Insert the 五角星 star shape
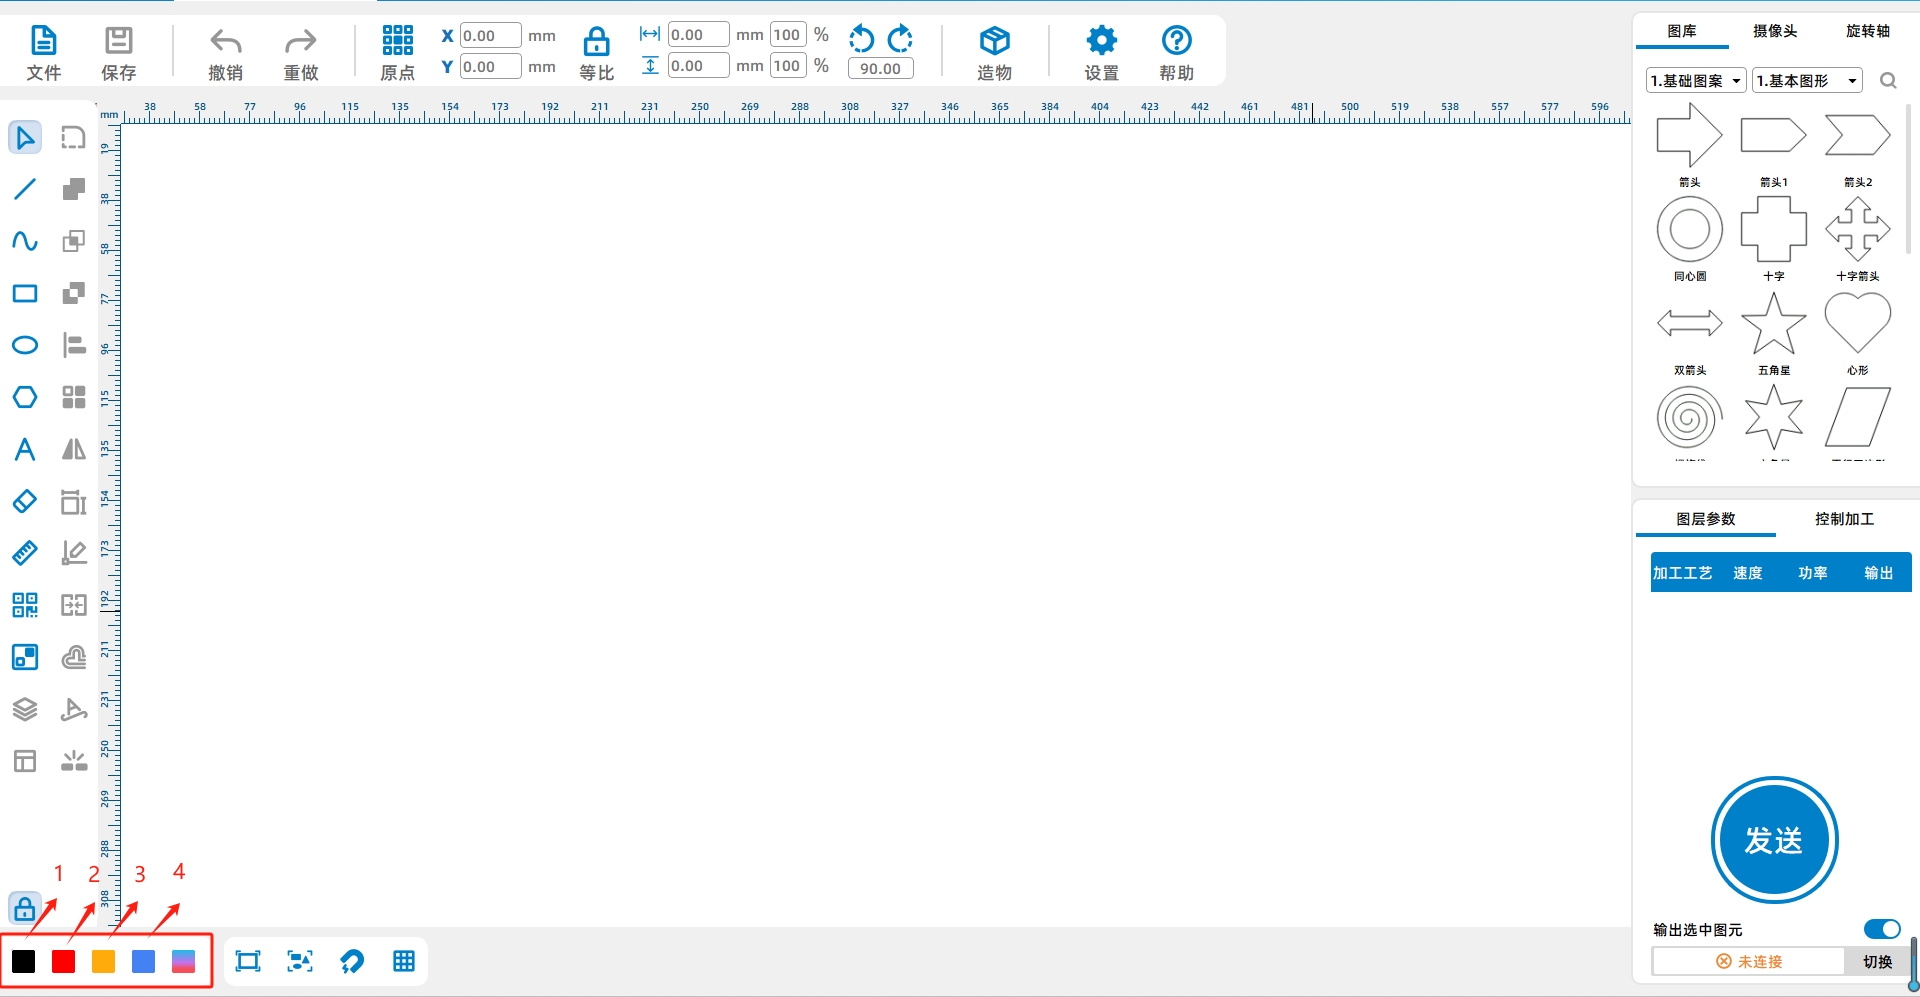Screen dimensions: 1920x997 tap(1774, 323)
